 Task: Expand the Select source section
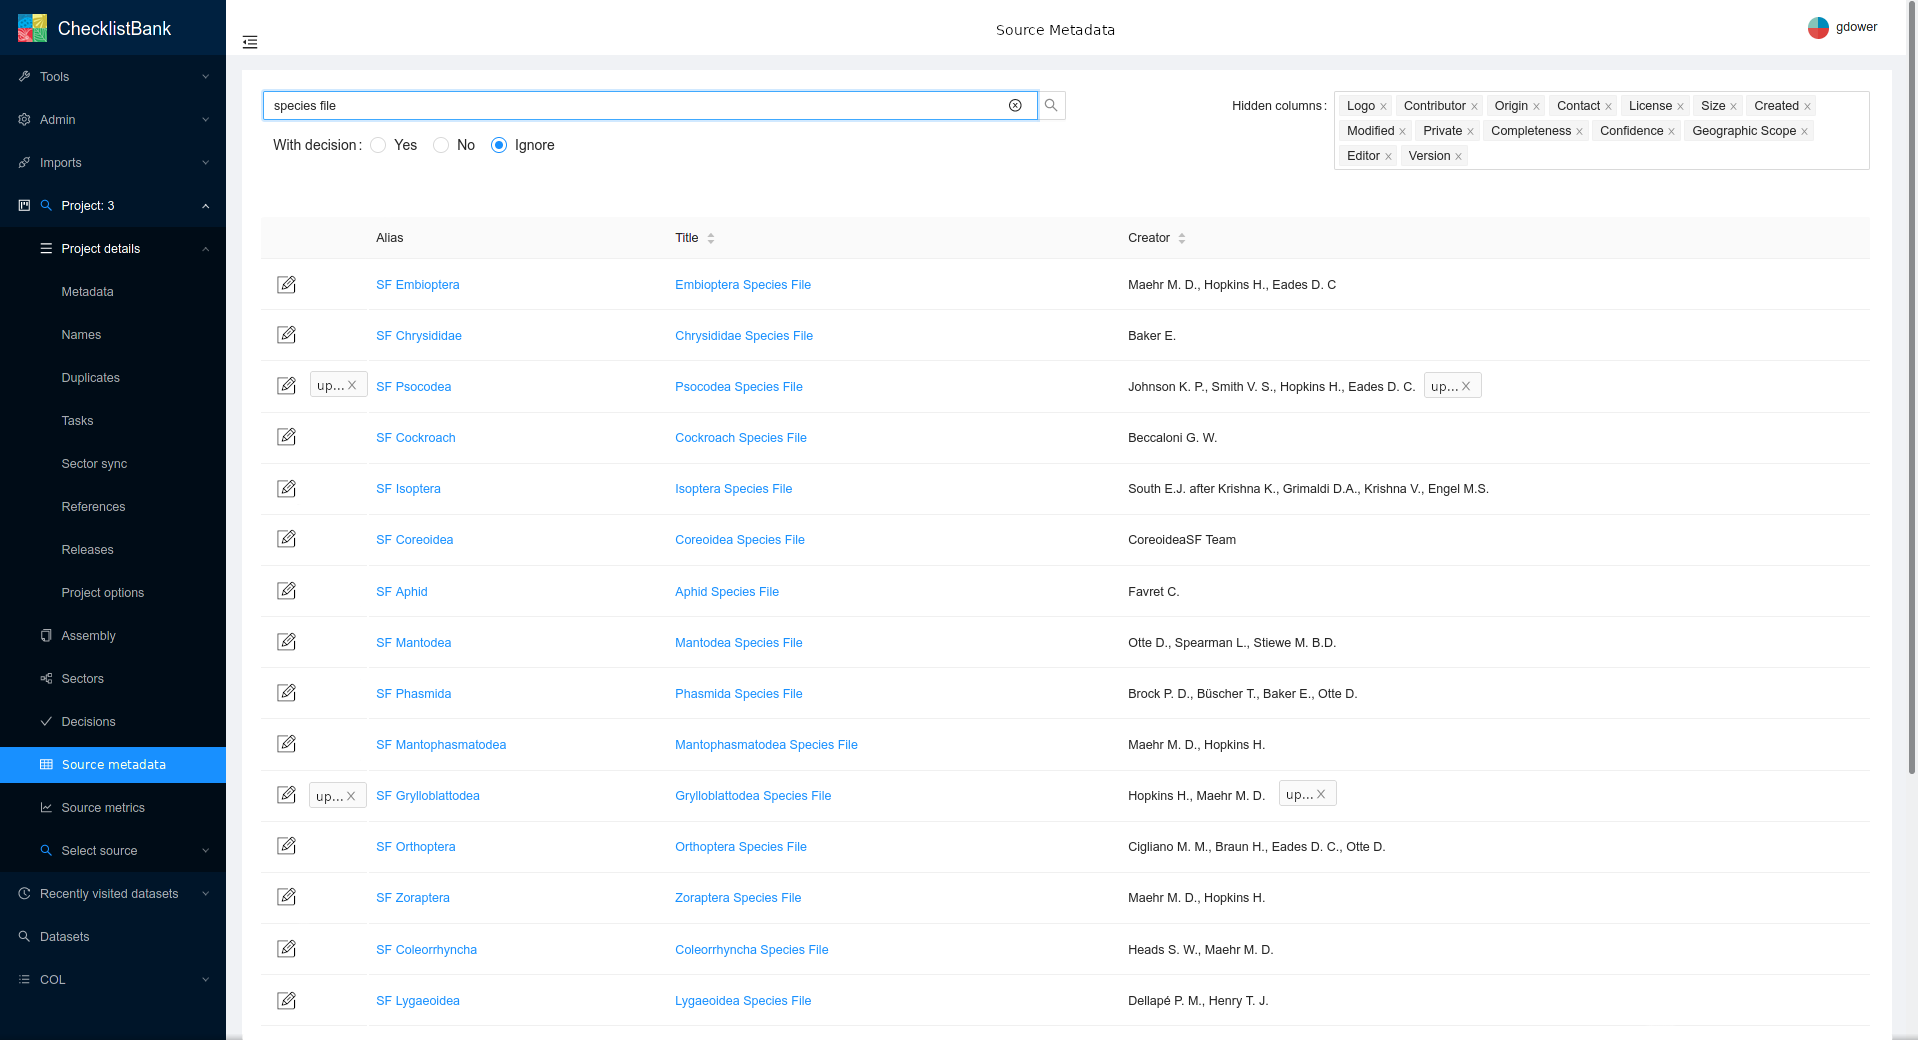[98, 851]
